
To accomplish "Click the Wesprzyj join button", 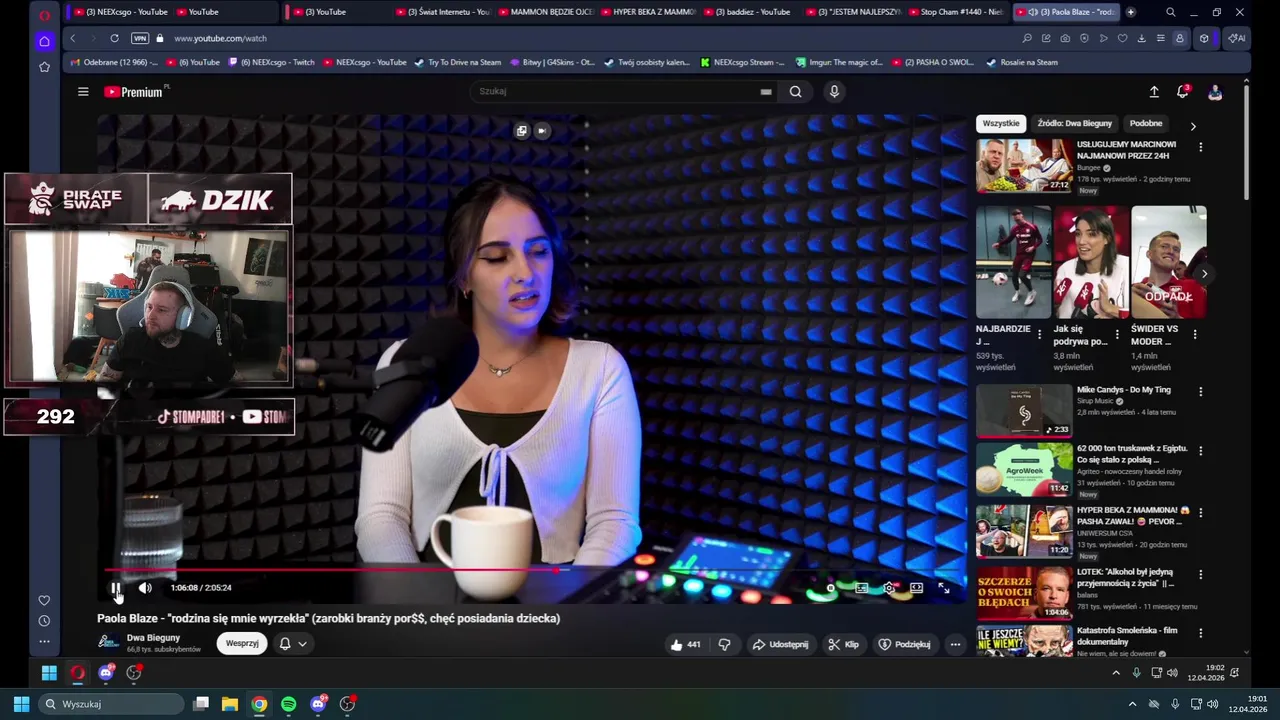I will [x=242, y=643].
